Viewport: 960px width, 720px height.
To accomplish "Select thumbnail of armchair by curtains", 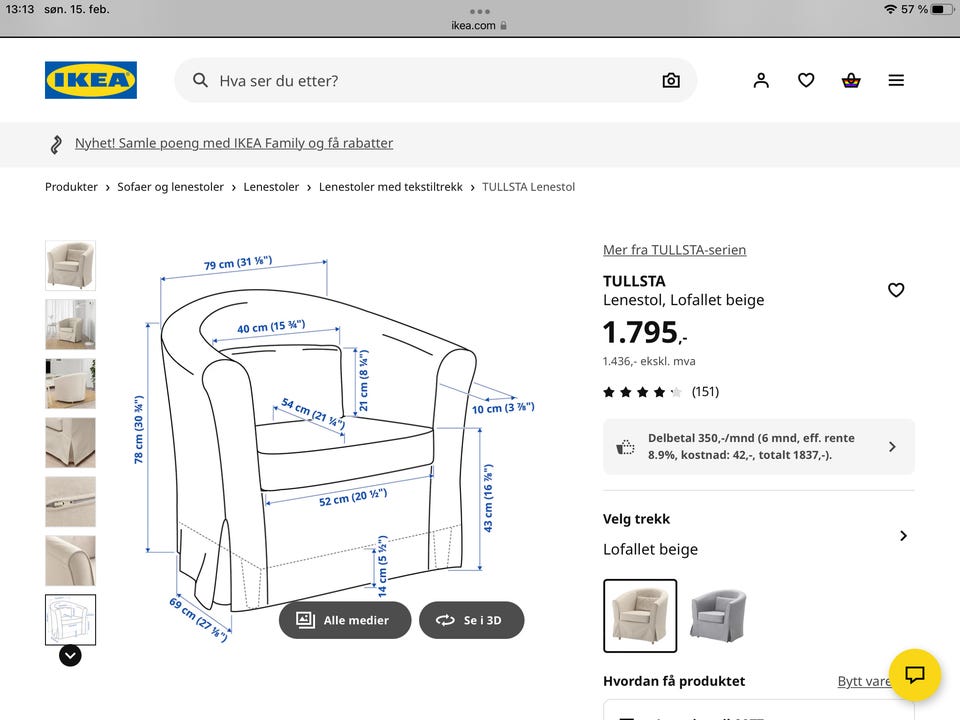I will point(70,324).
